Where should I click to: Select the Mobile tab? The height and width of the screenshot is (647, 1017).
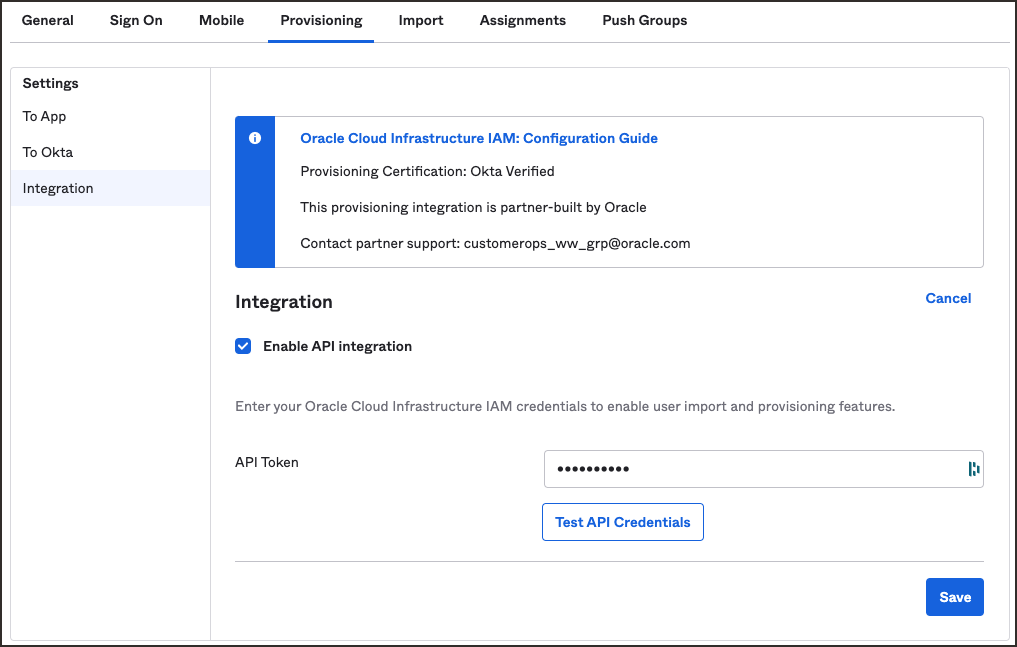pos(221,20)
